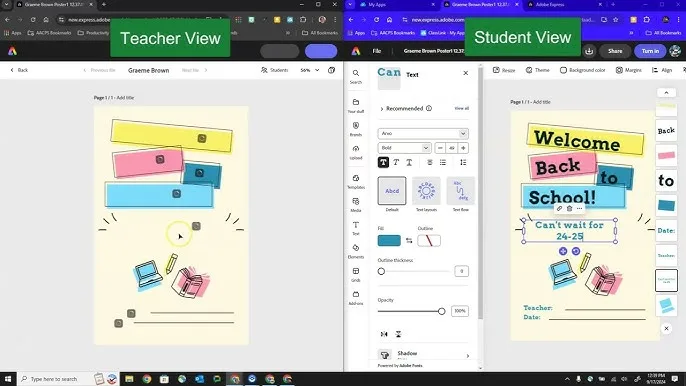
Task: Show info about Recommended fonts
Action: (x=429, y=108)
